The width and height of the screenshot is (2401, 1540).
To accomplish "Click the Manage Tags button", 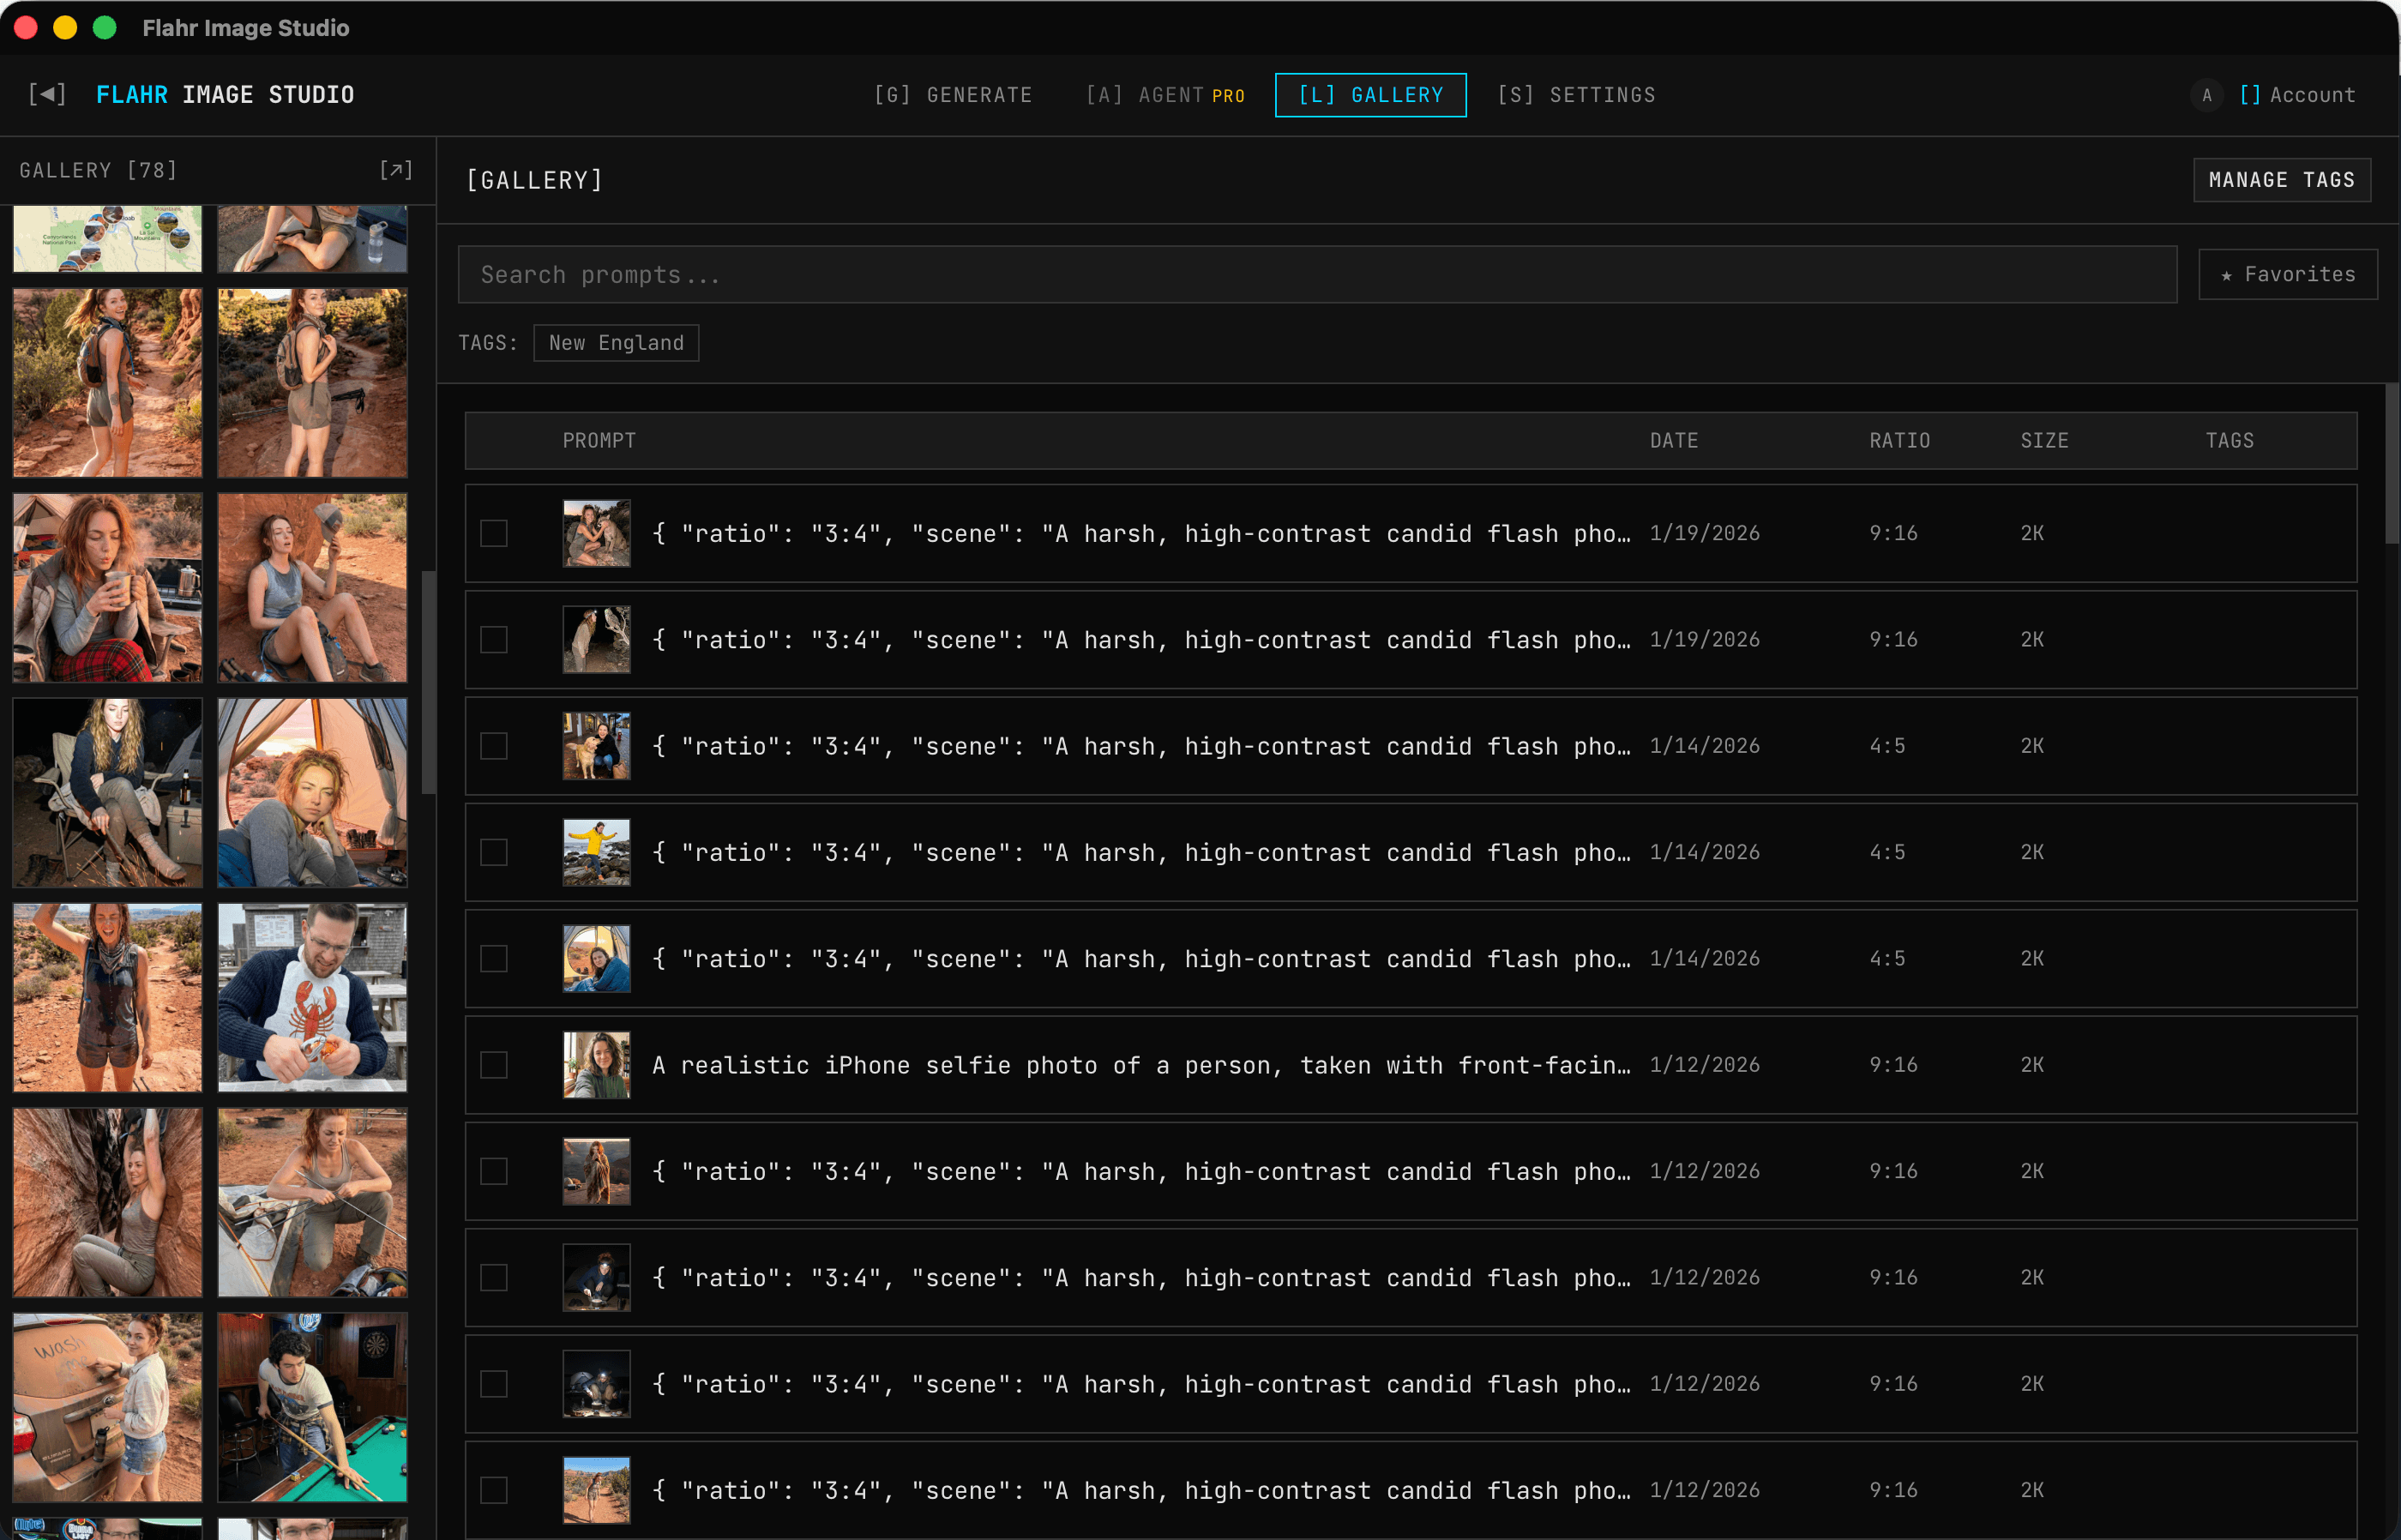I will click(2281, 179).
